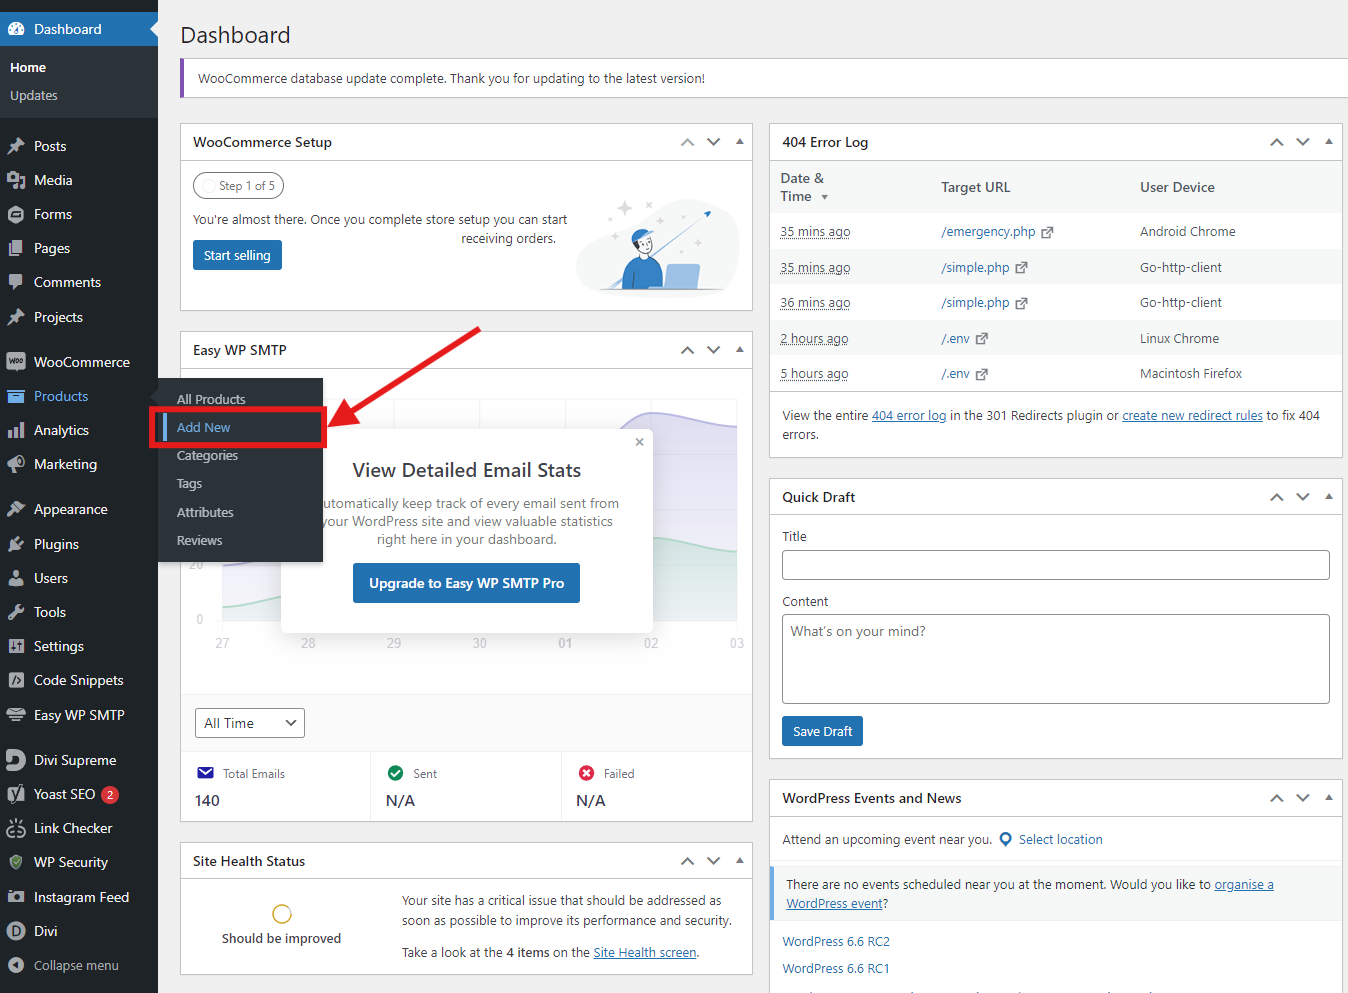Click the Posts pushpin icon
The image size is (1348, 993).
(x=16, y=146)
